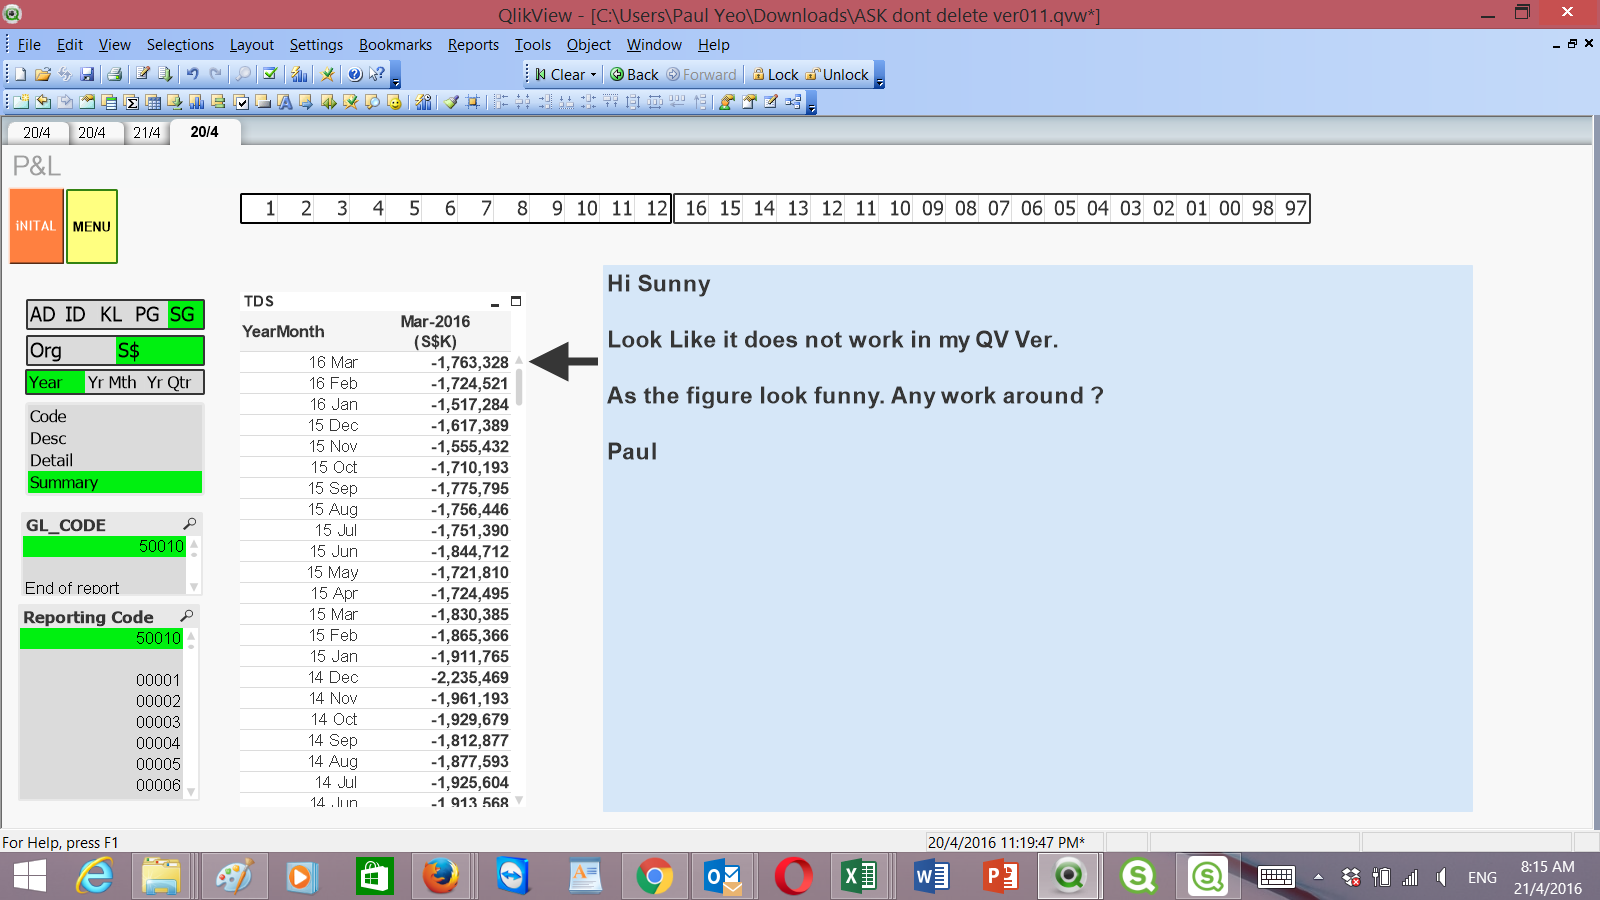Show hidden system tray icons
This screenshot has width=1600, height=900.
click(x=1318, y=877)
